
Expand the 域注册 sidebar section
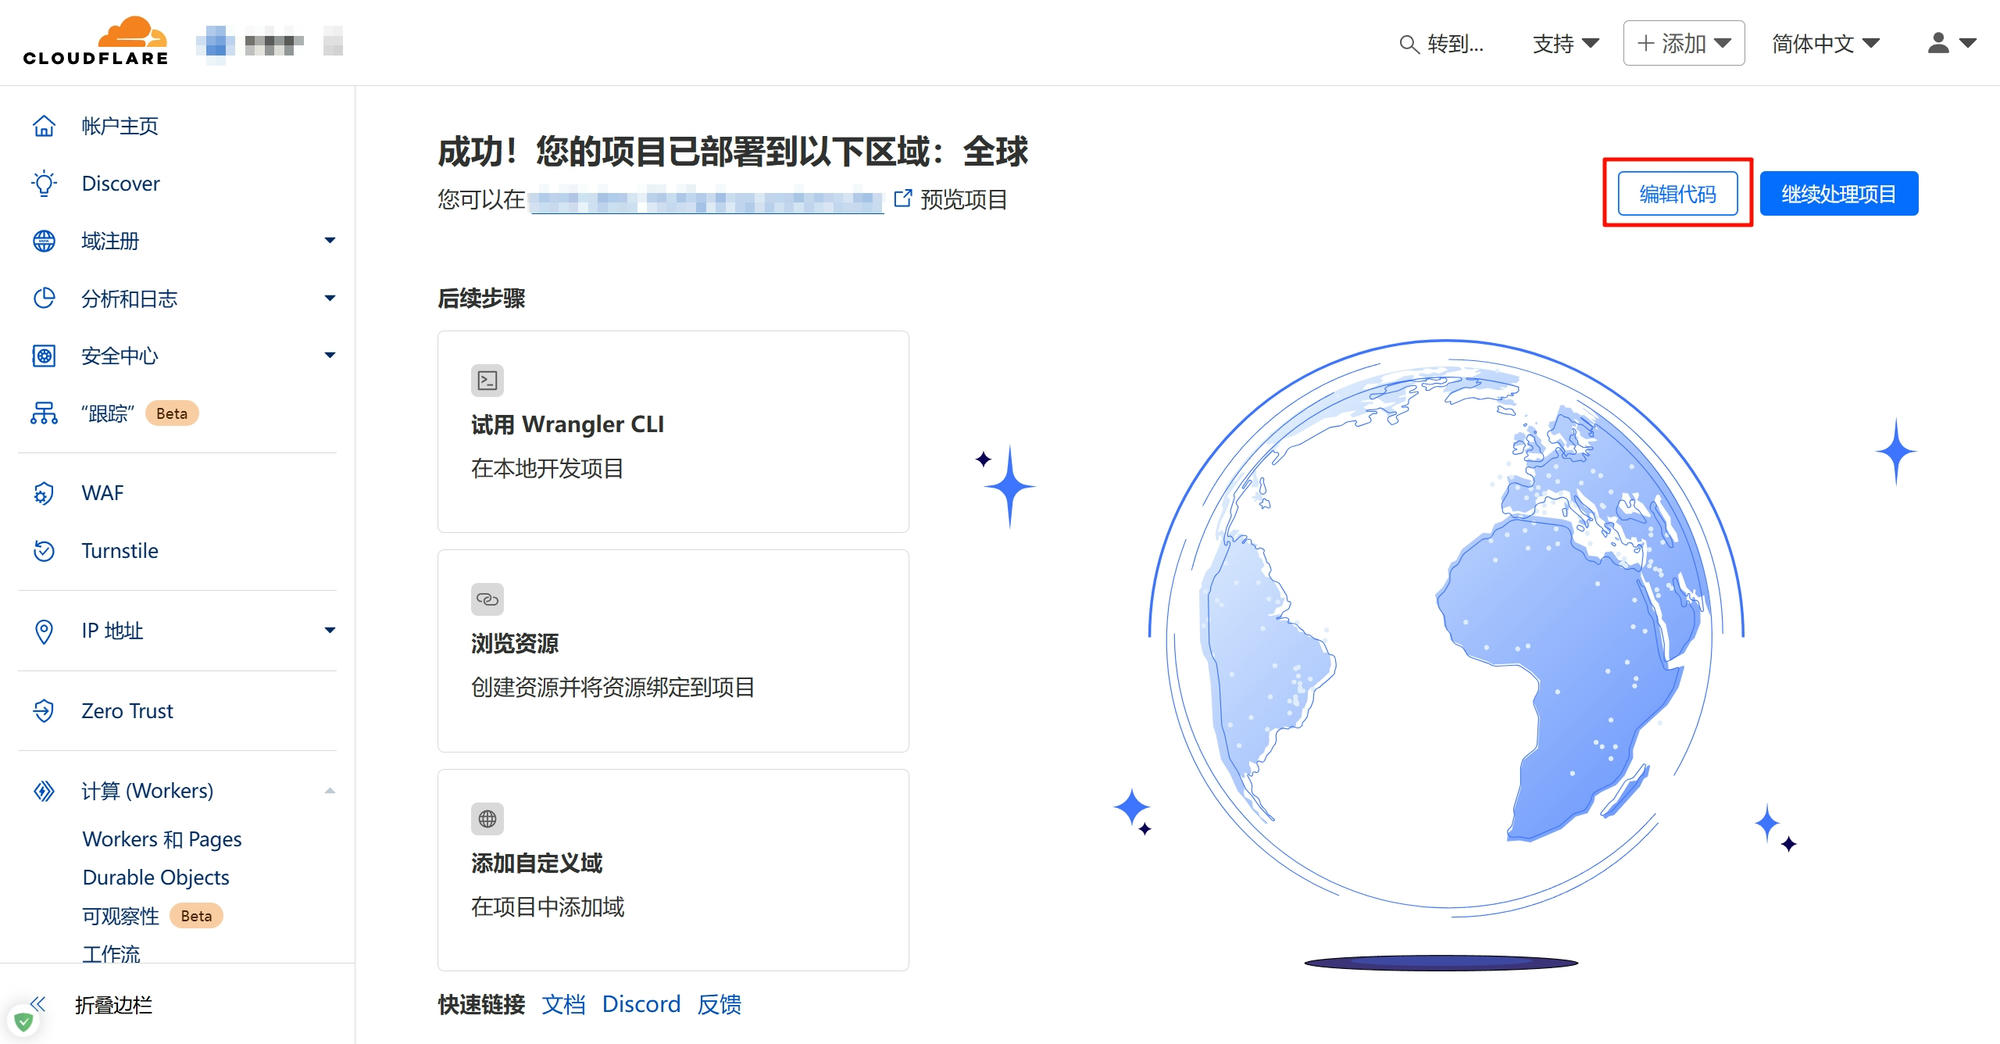click(x=329, y=241)
